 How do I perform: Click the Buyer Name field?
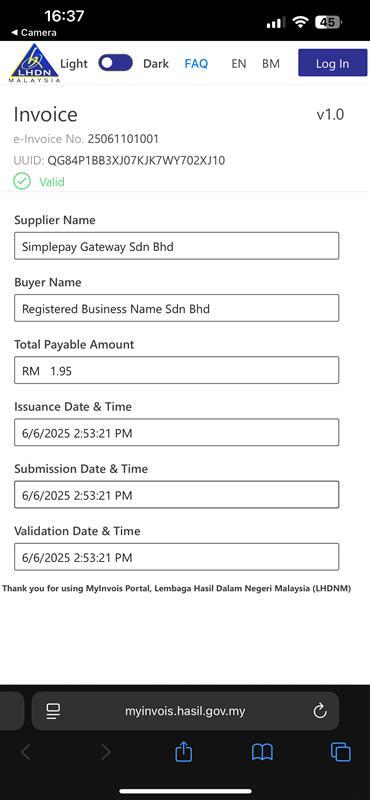(x=177, y=308)
